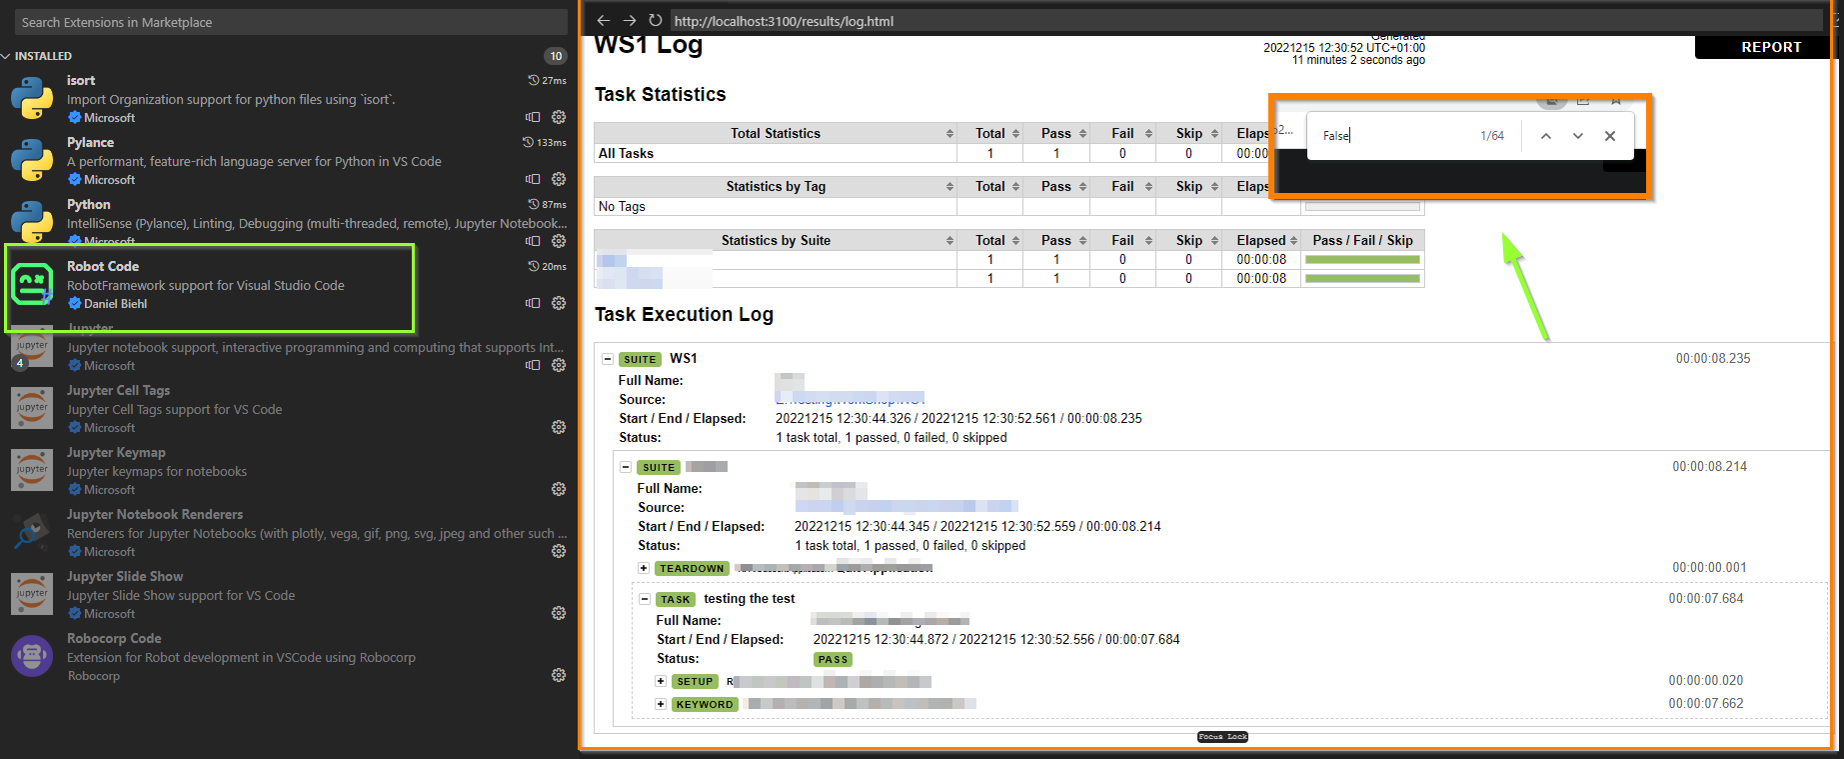Click the remote/sync icon for Robot Code
Image resolution: width=1844 pixels, height=759 pixels.
coord(533,303)
